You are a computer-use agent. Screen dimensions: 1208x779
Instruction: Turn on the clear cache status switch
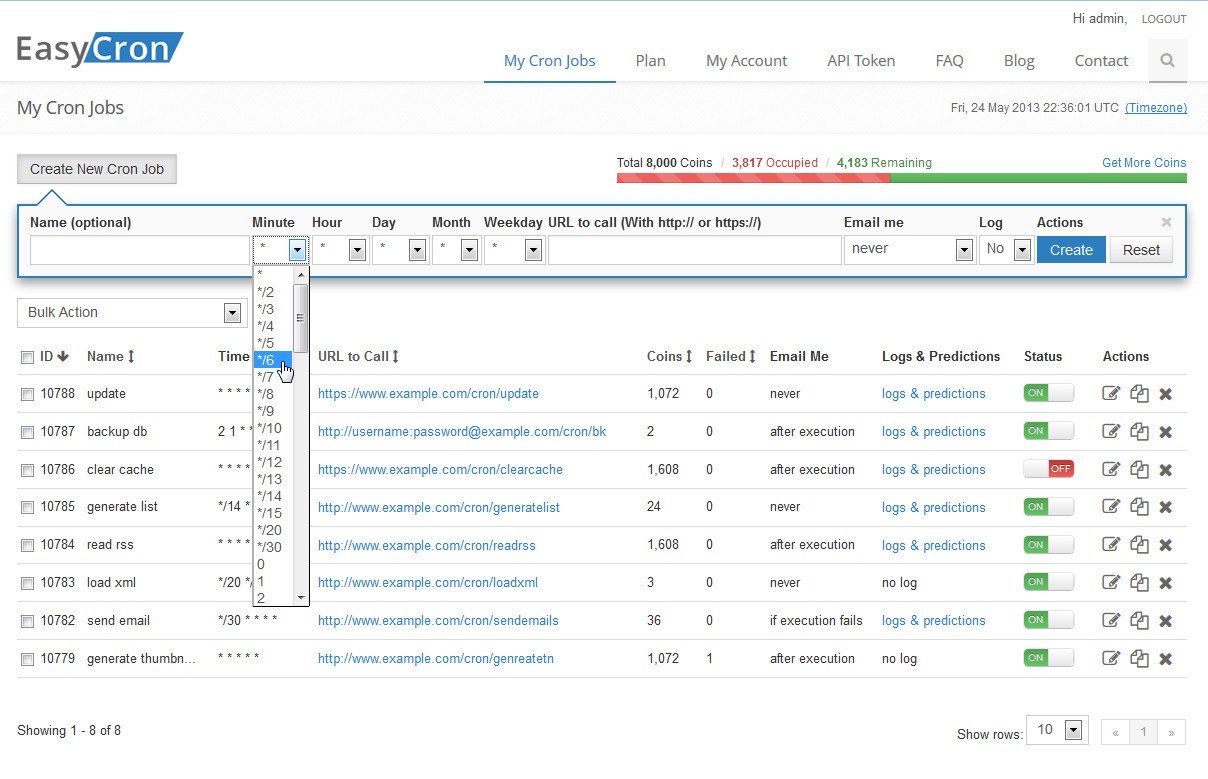pos(1049,468)
